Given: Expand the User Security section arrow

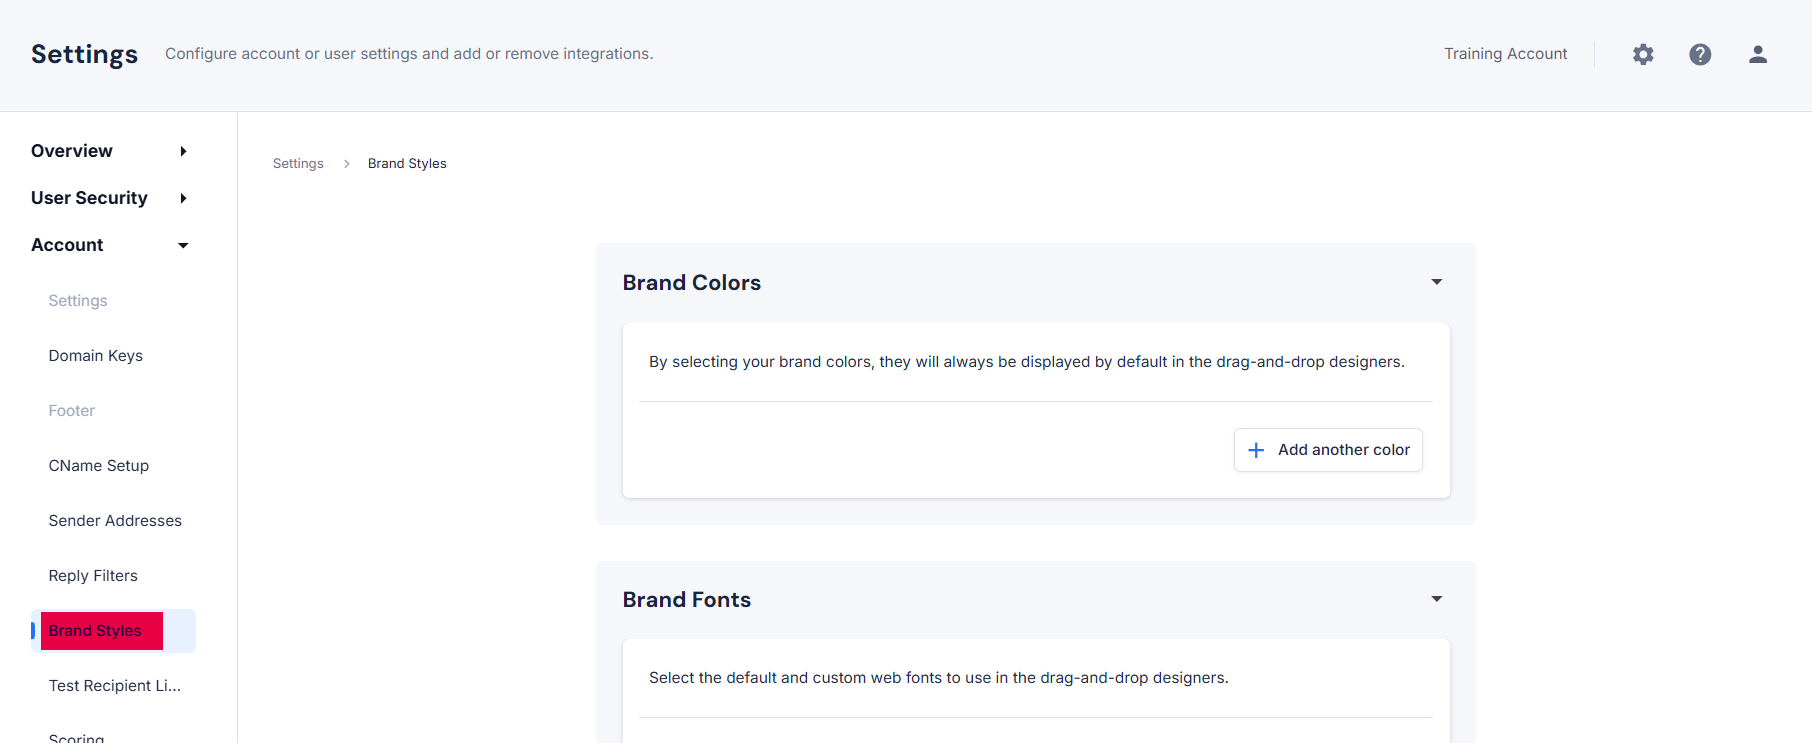Looking at the screenshot, I should [x=183, y=198].
